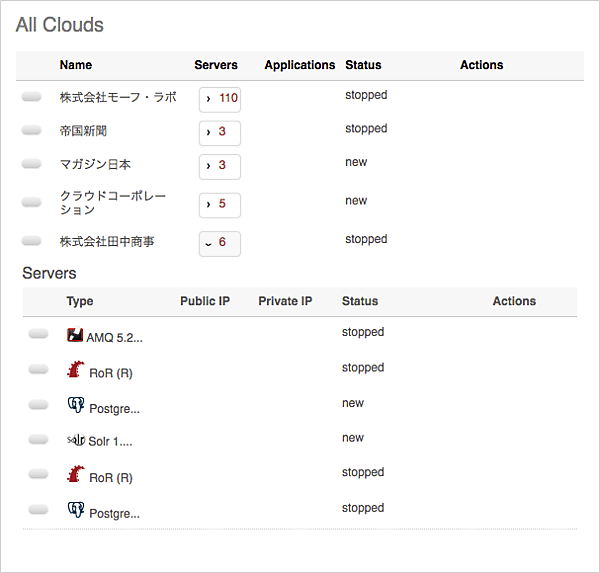The width and height of the screenshot is (600, 573).
Task: Toggle the switch for 株式会社モーフ・ラボ cloud
Action: pos(31,97)
